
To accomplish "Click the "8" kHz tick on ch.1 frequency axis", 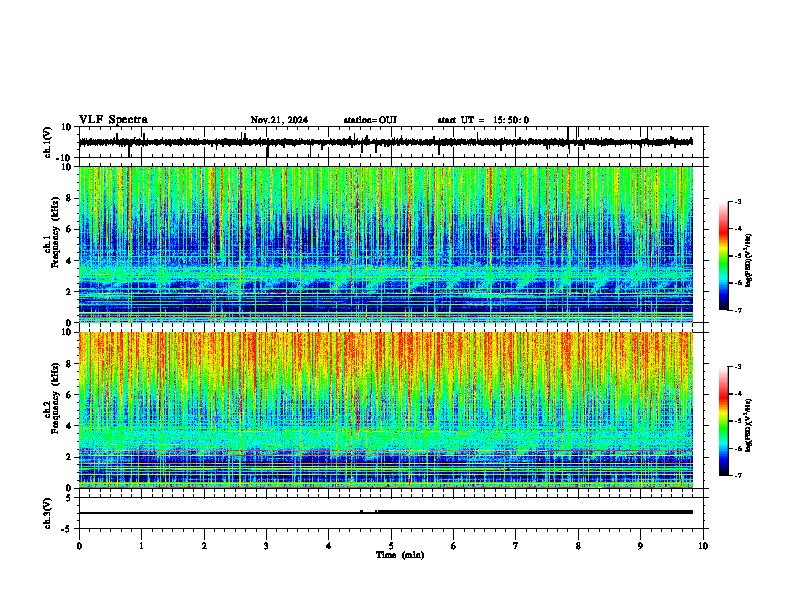I will 70,198.
